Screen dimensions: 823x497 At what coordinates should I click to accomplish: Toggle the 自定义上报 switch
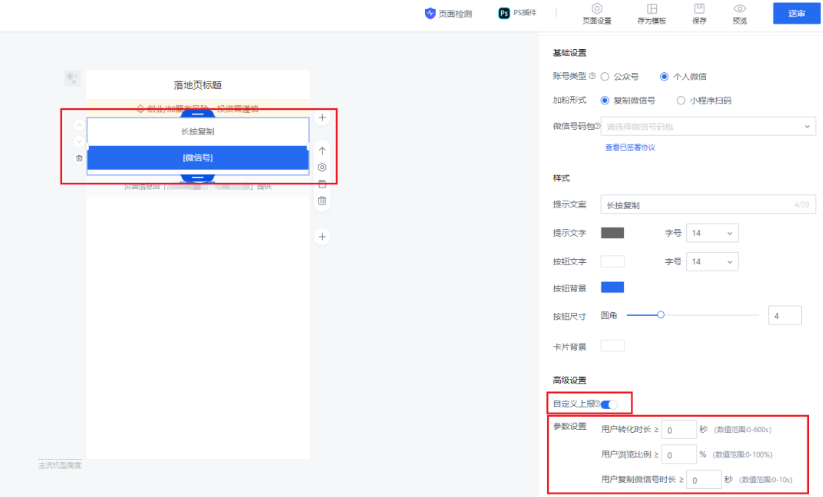(x=609, y=404)
